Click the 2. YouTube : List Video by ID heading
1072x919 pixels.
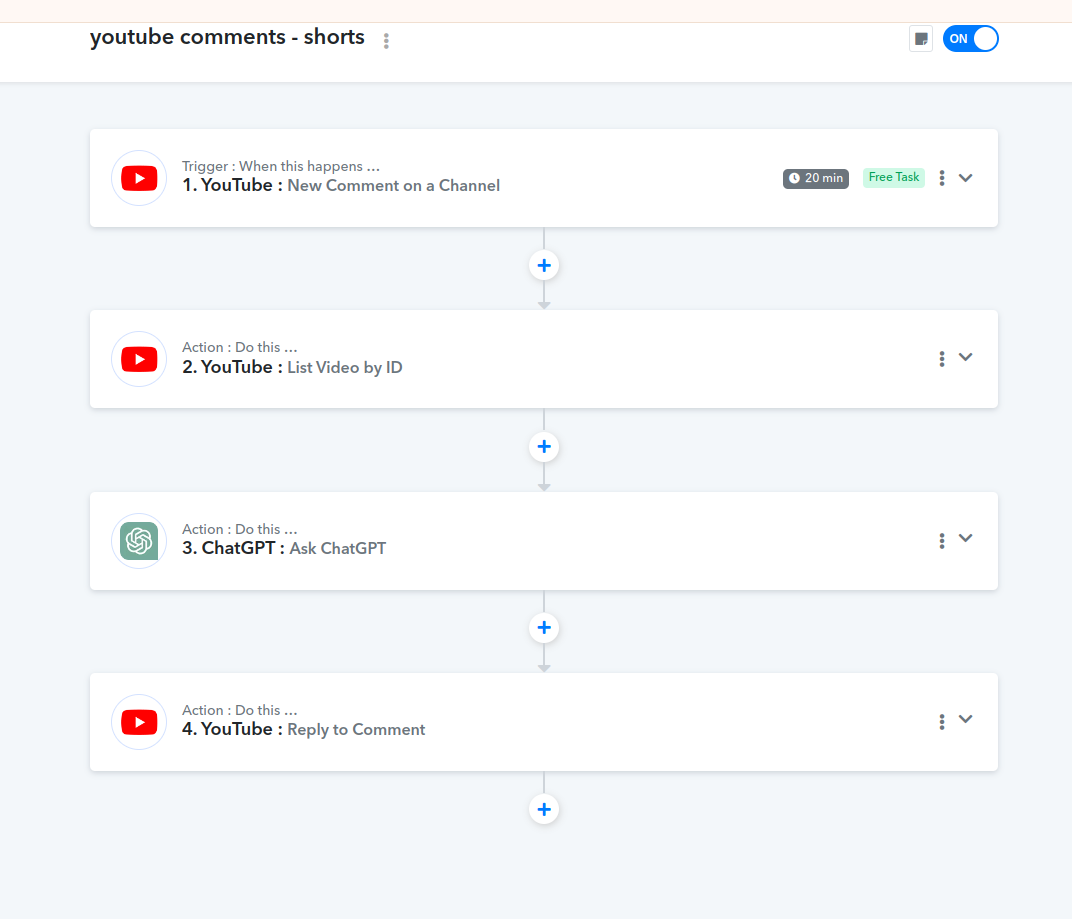[292, 367]
